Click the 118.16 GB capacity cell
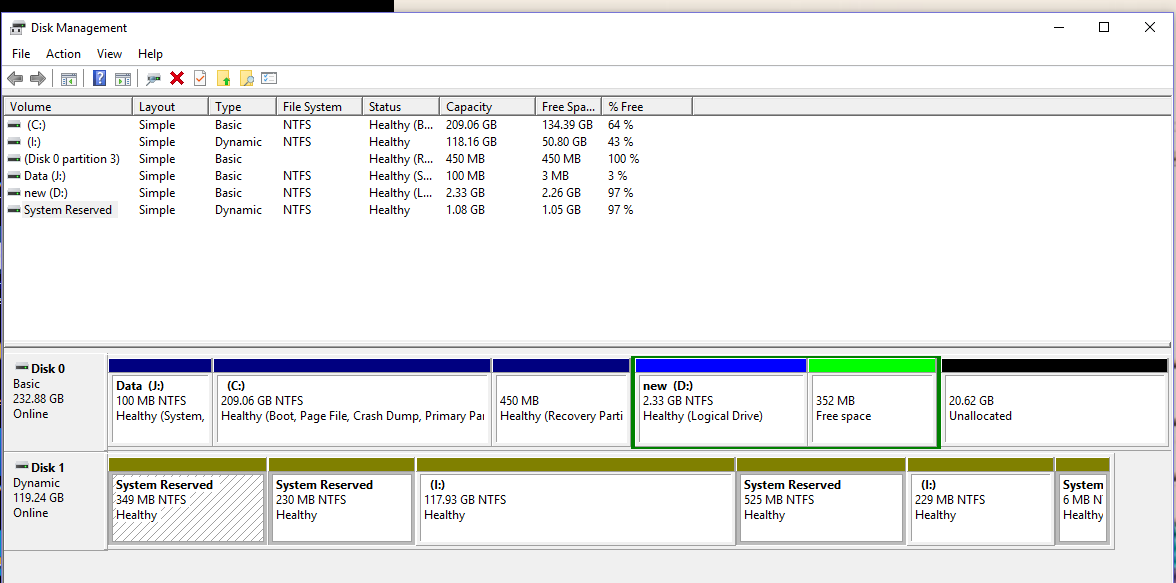 click(x=471, y=142)
